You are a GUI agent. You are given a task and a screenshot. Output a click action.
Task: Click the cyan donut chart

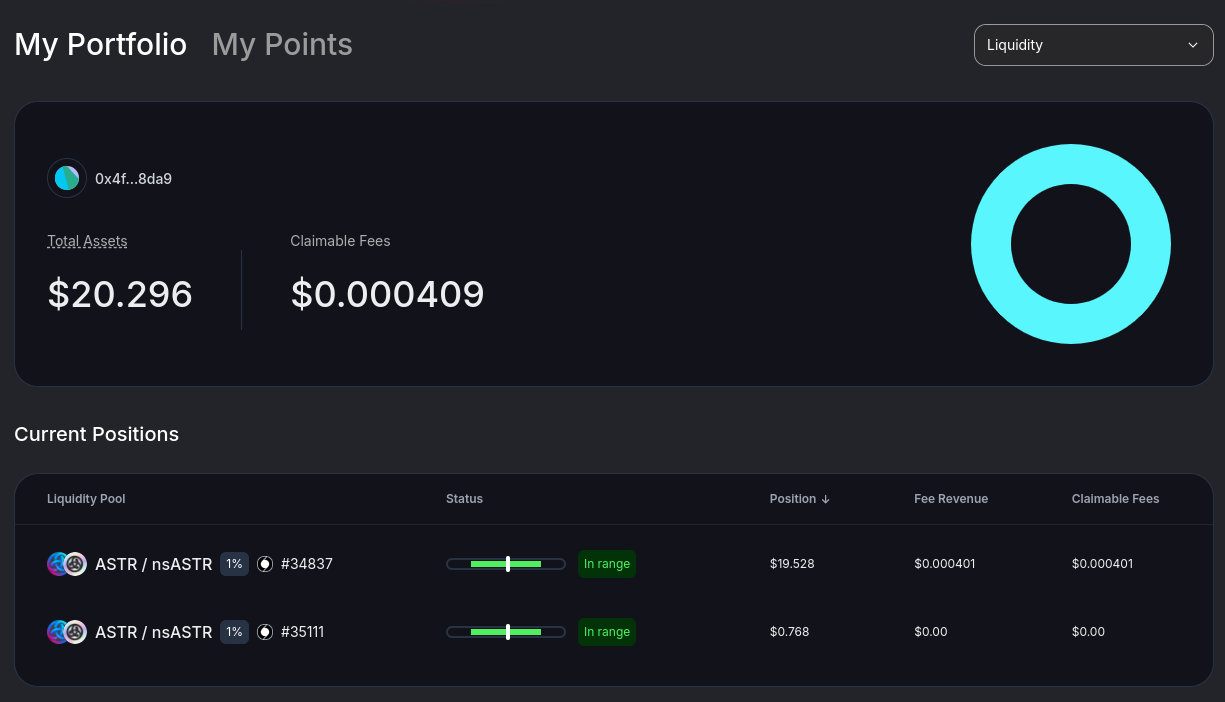point(1071,244)
